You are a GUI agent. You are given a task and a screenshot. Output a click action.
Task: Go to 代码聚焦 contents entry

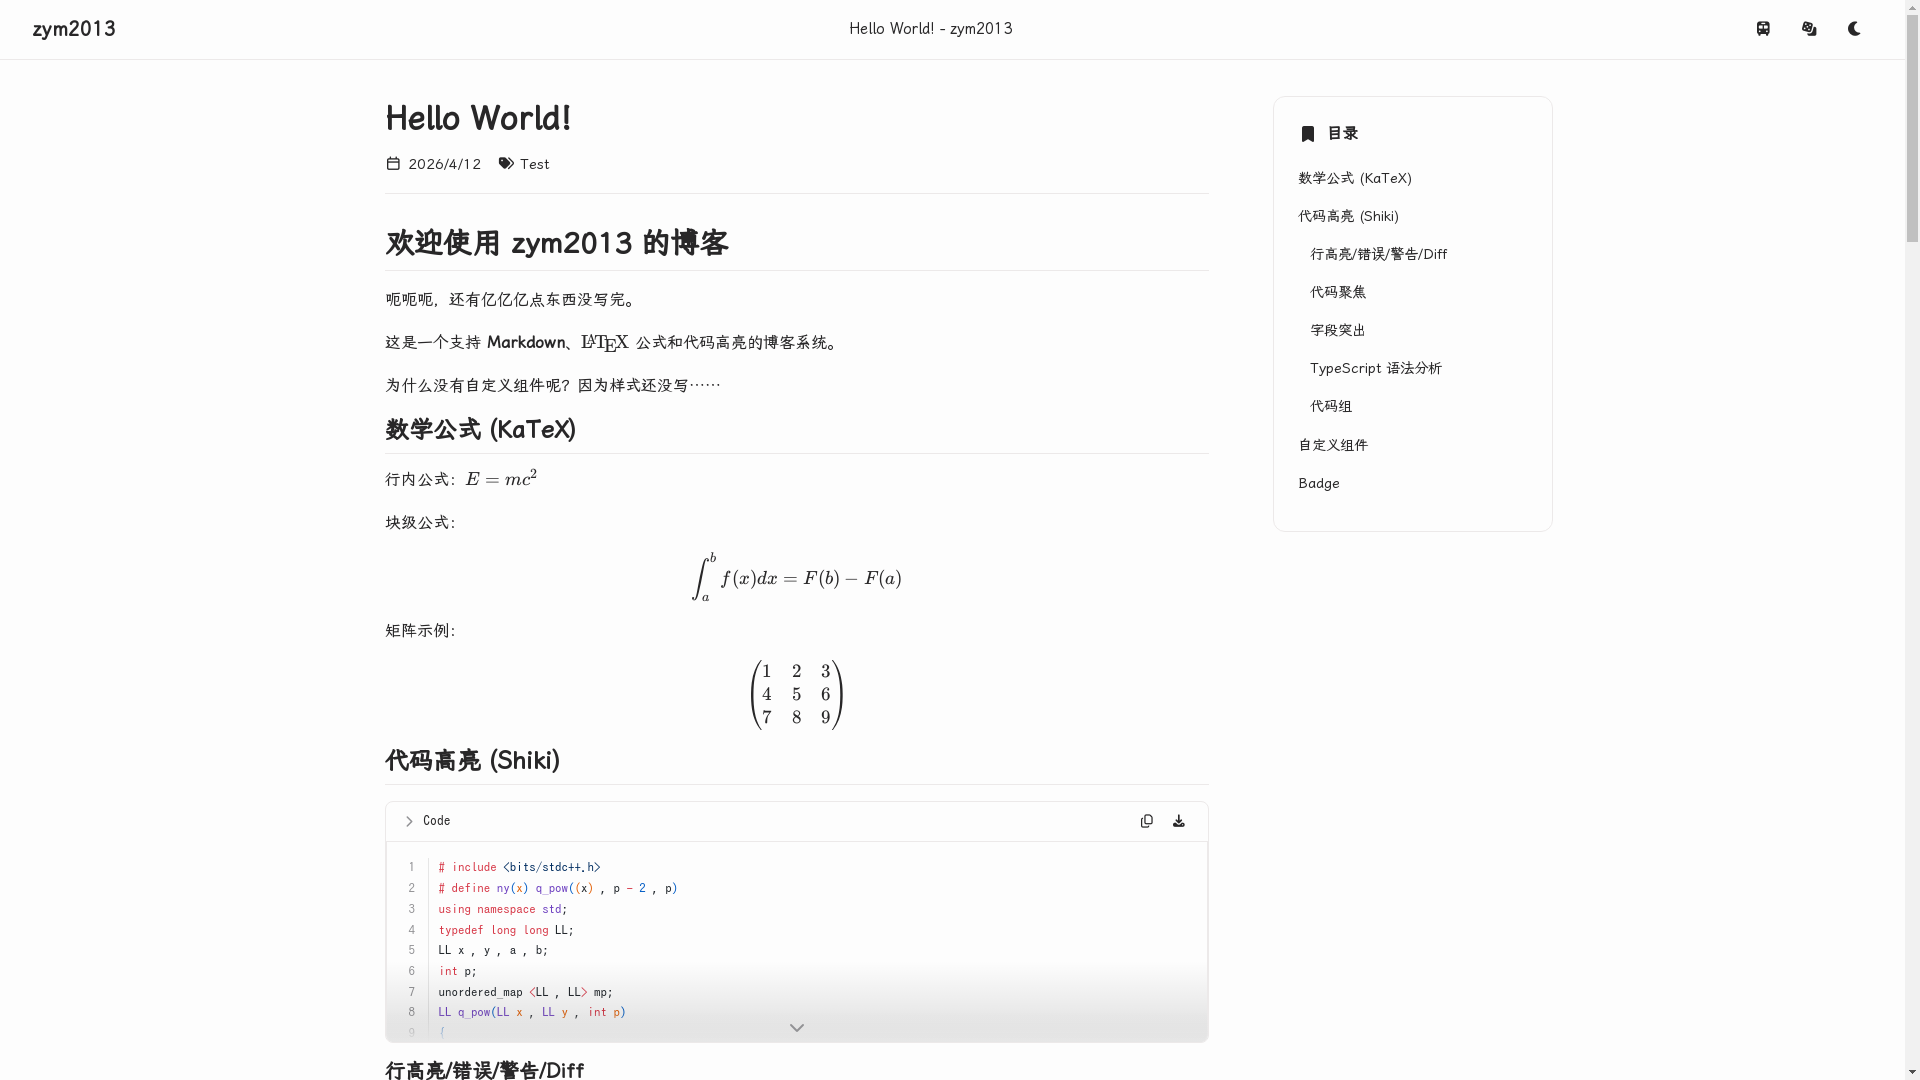point(1338,292)
